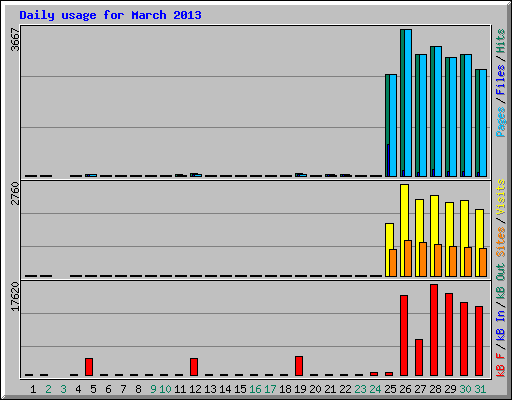Click the 3667 axis value
Viewport: 512px width, 400px height.
click(x=15, y=40)
